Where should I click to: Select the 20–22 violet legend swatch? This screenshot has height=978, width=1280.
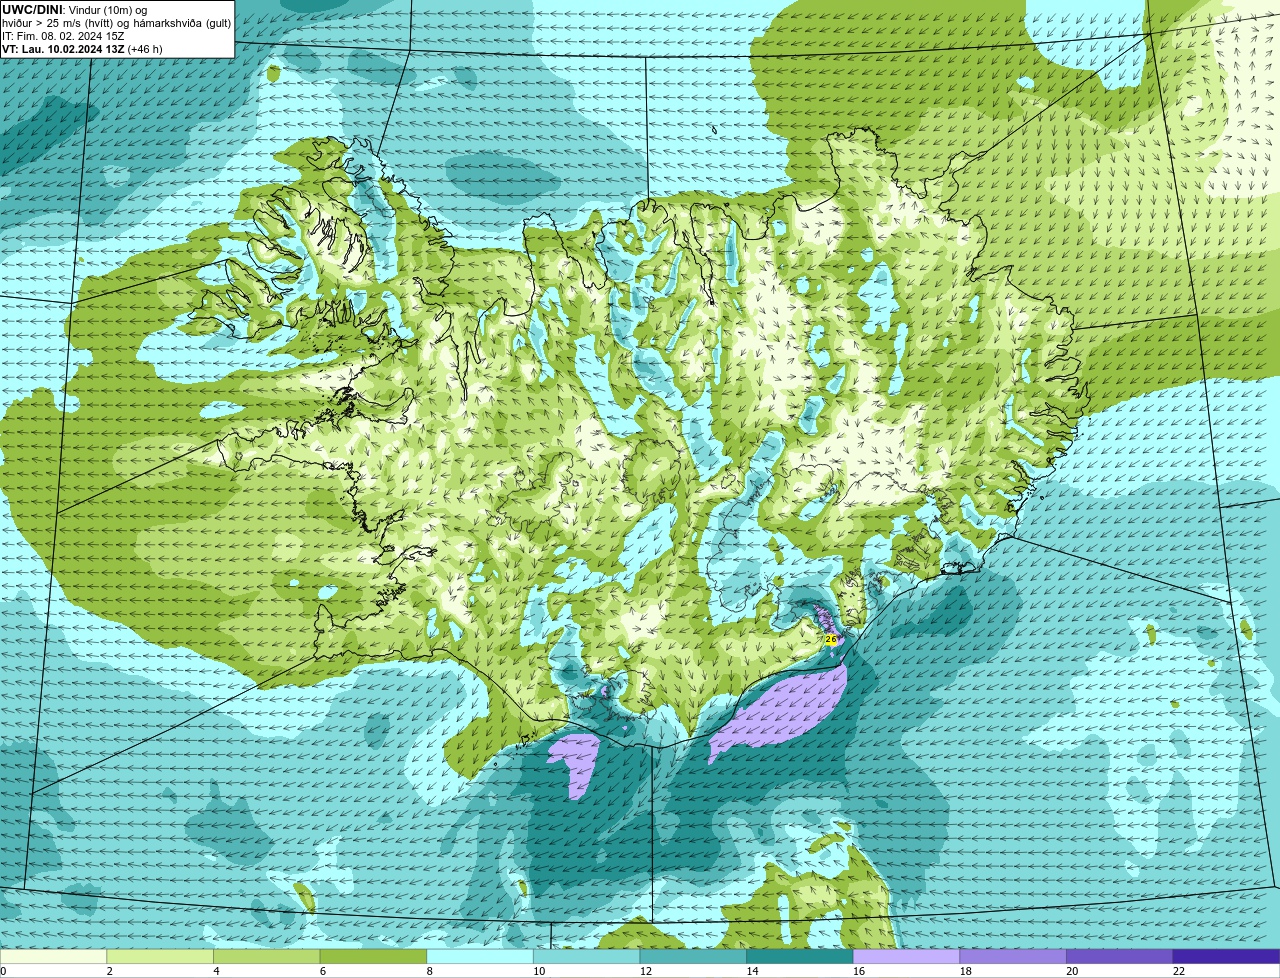click(1120, 956)
